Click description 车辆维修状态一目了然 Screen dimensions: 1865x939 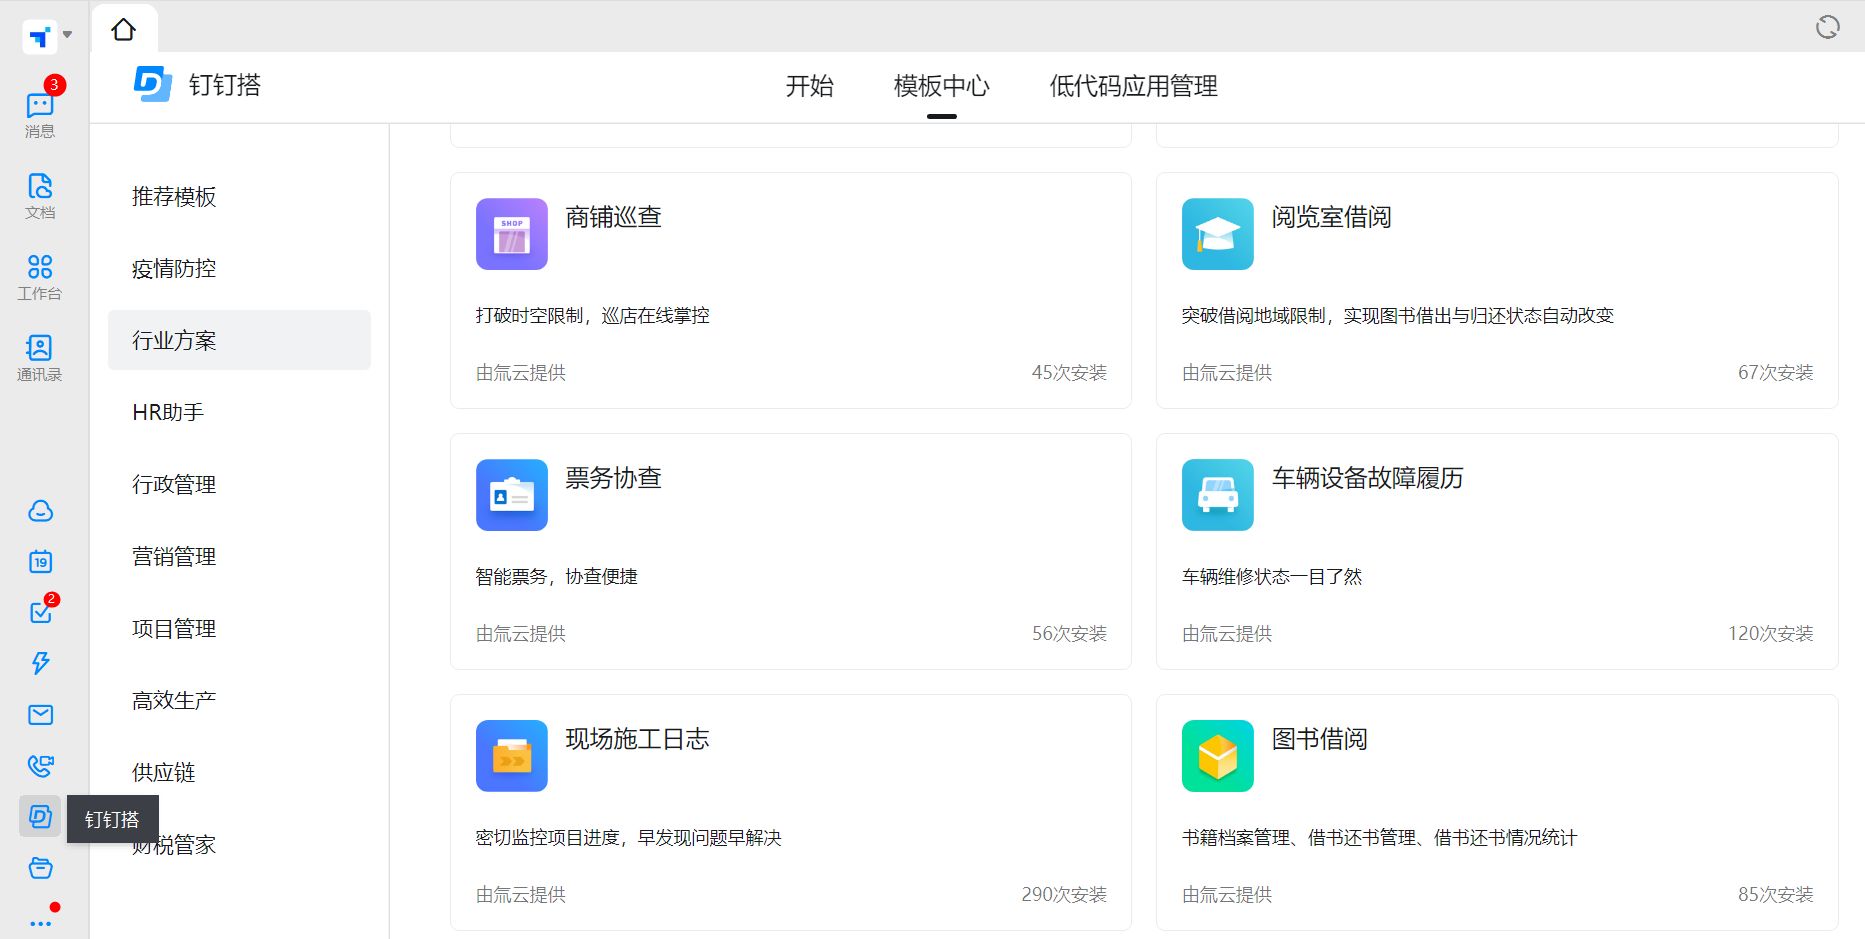click(x=1272, y=577)
